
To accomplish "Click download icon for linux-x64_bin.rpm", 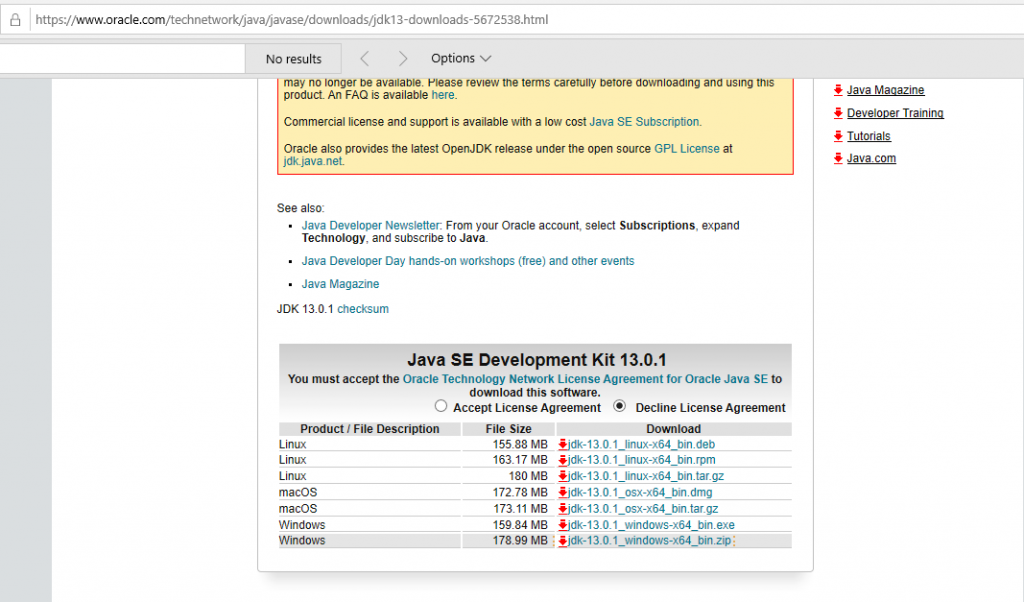I will point(562,460).
